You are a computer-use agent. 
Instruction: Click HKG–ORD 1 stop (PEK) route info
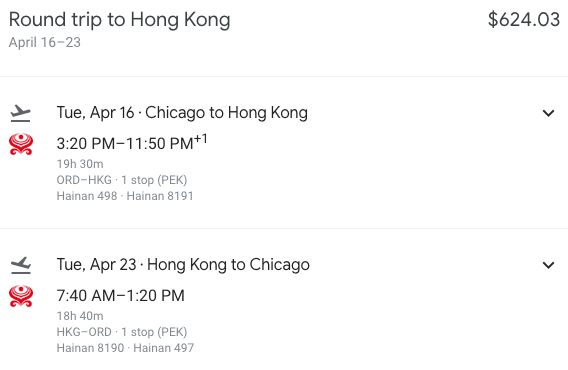pyautogui.click(x=122, y=332)
